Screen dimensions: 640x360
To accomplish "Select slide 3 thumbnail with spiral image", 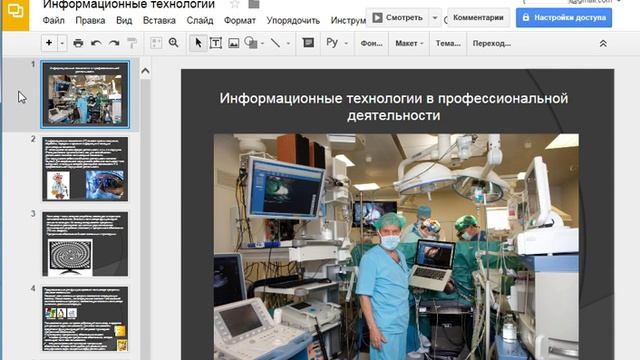I will point(85,244).
